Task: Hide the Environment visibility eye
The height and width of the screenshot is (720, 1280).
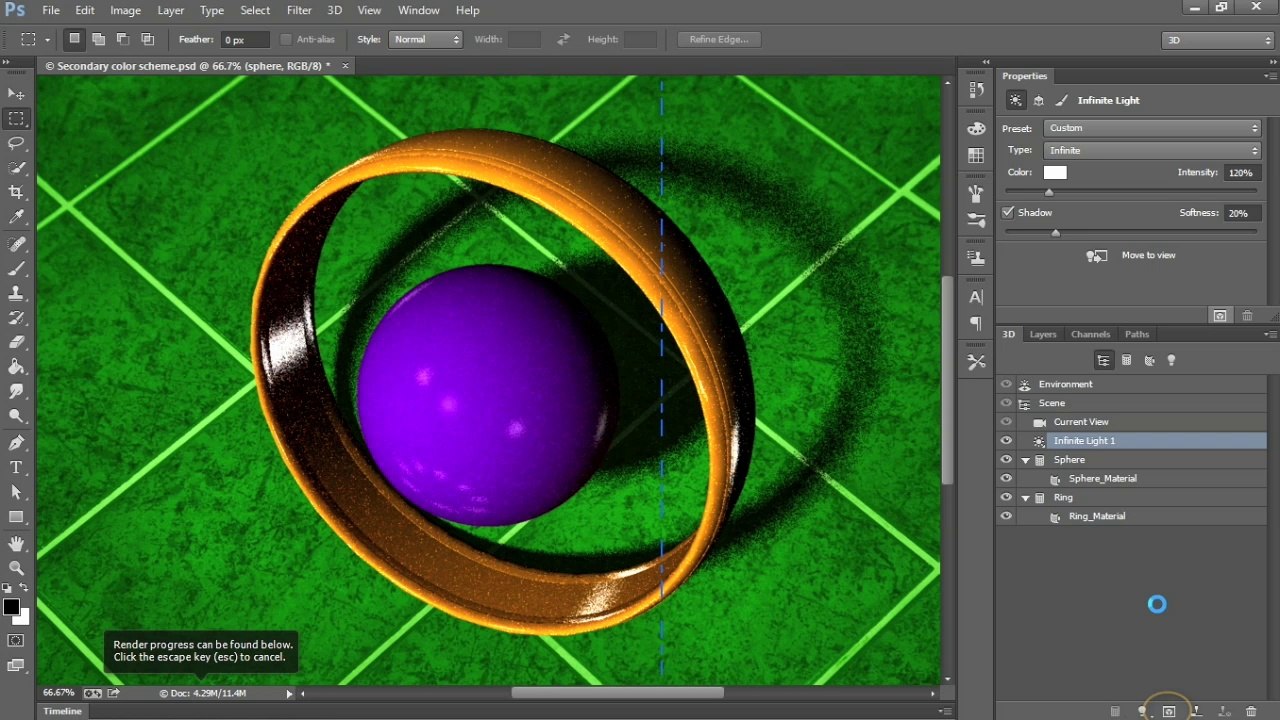Action: (x=1006, y=384)
